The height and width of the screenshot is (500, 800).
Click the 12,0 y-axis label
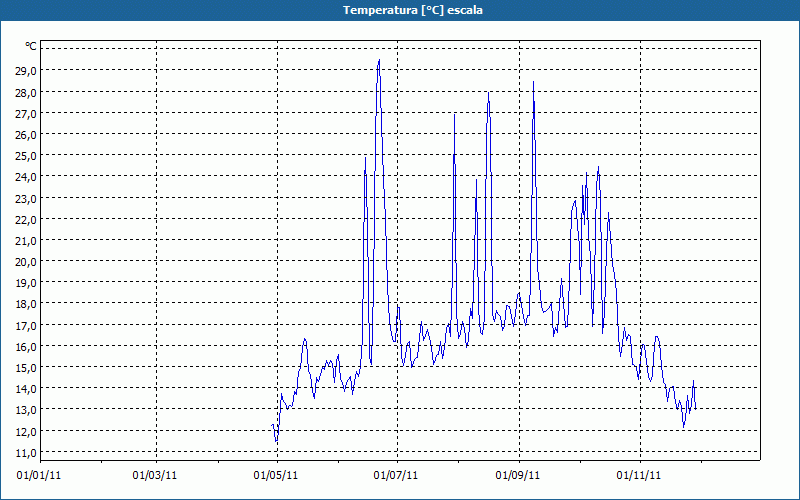click(x=26, y=432)
